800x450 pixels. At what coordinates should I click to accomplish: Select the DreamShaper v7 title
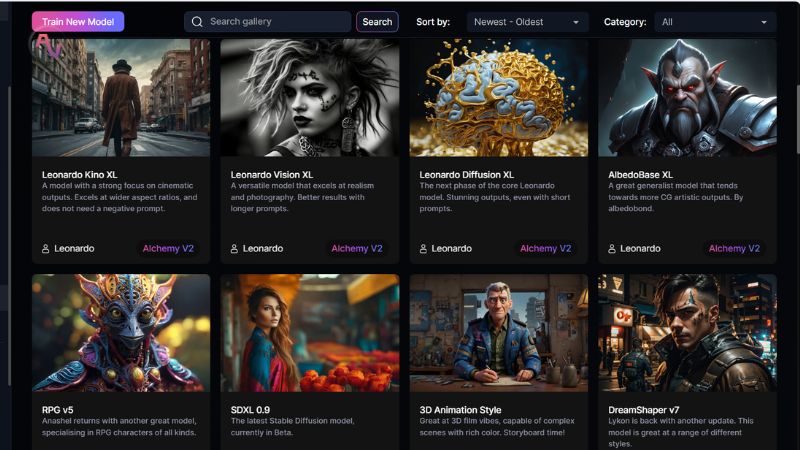[644, 410]
